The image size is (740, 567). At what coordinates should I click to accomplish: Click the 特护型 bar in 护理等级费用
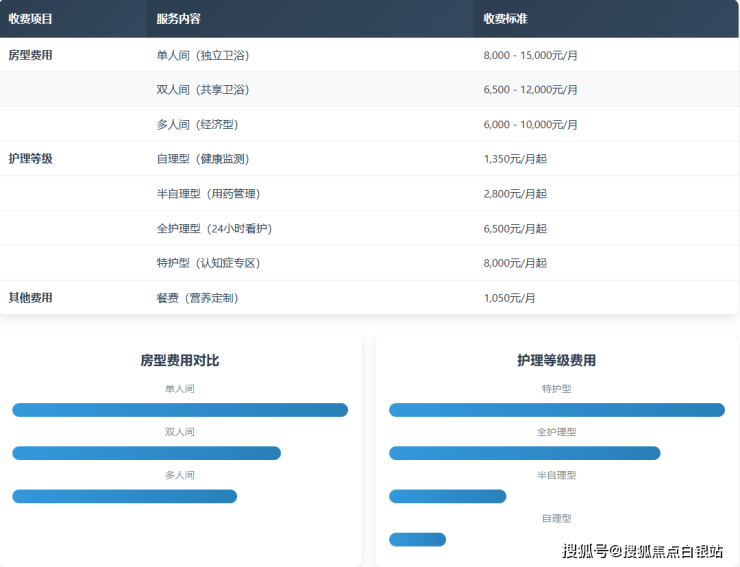pos(556,410)
